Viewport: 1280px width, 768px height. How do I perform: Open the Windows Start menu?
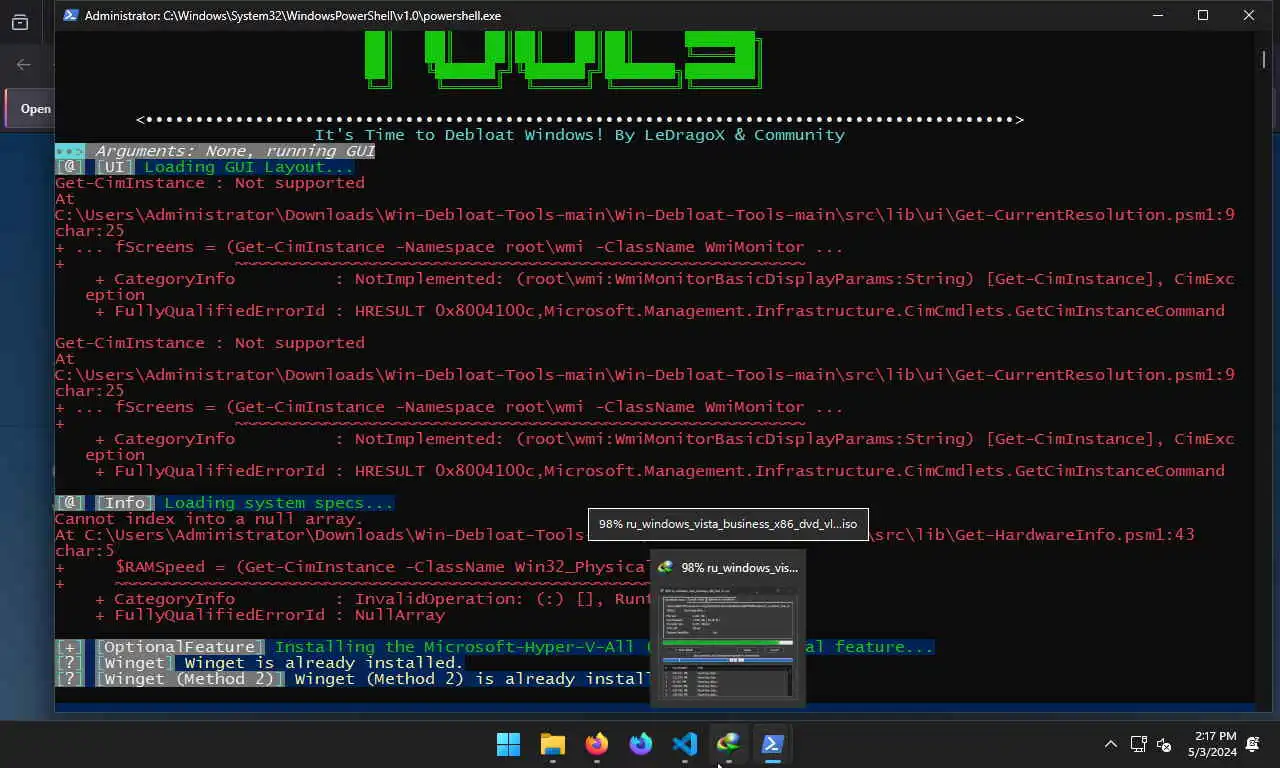509,744
